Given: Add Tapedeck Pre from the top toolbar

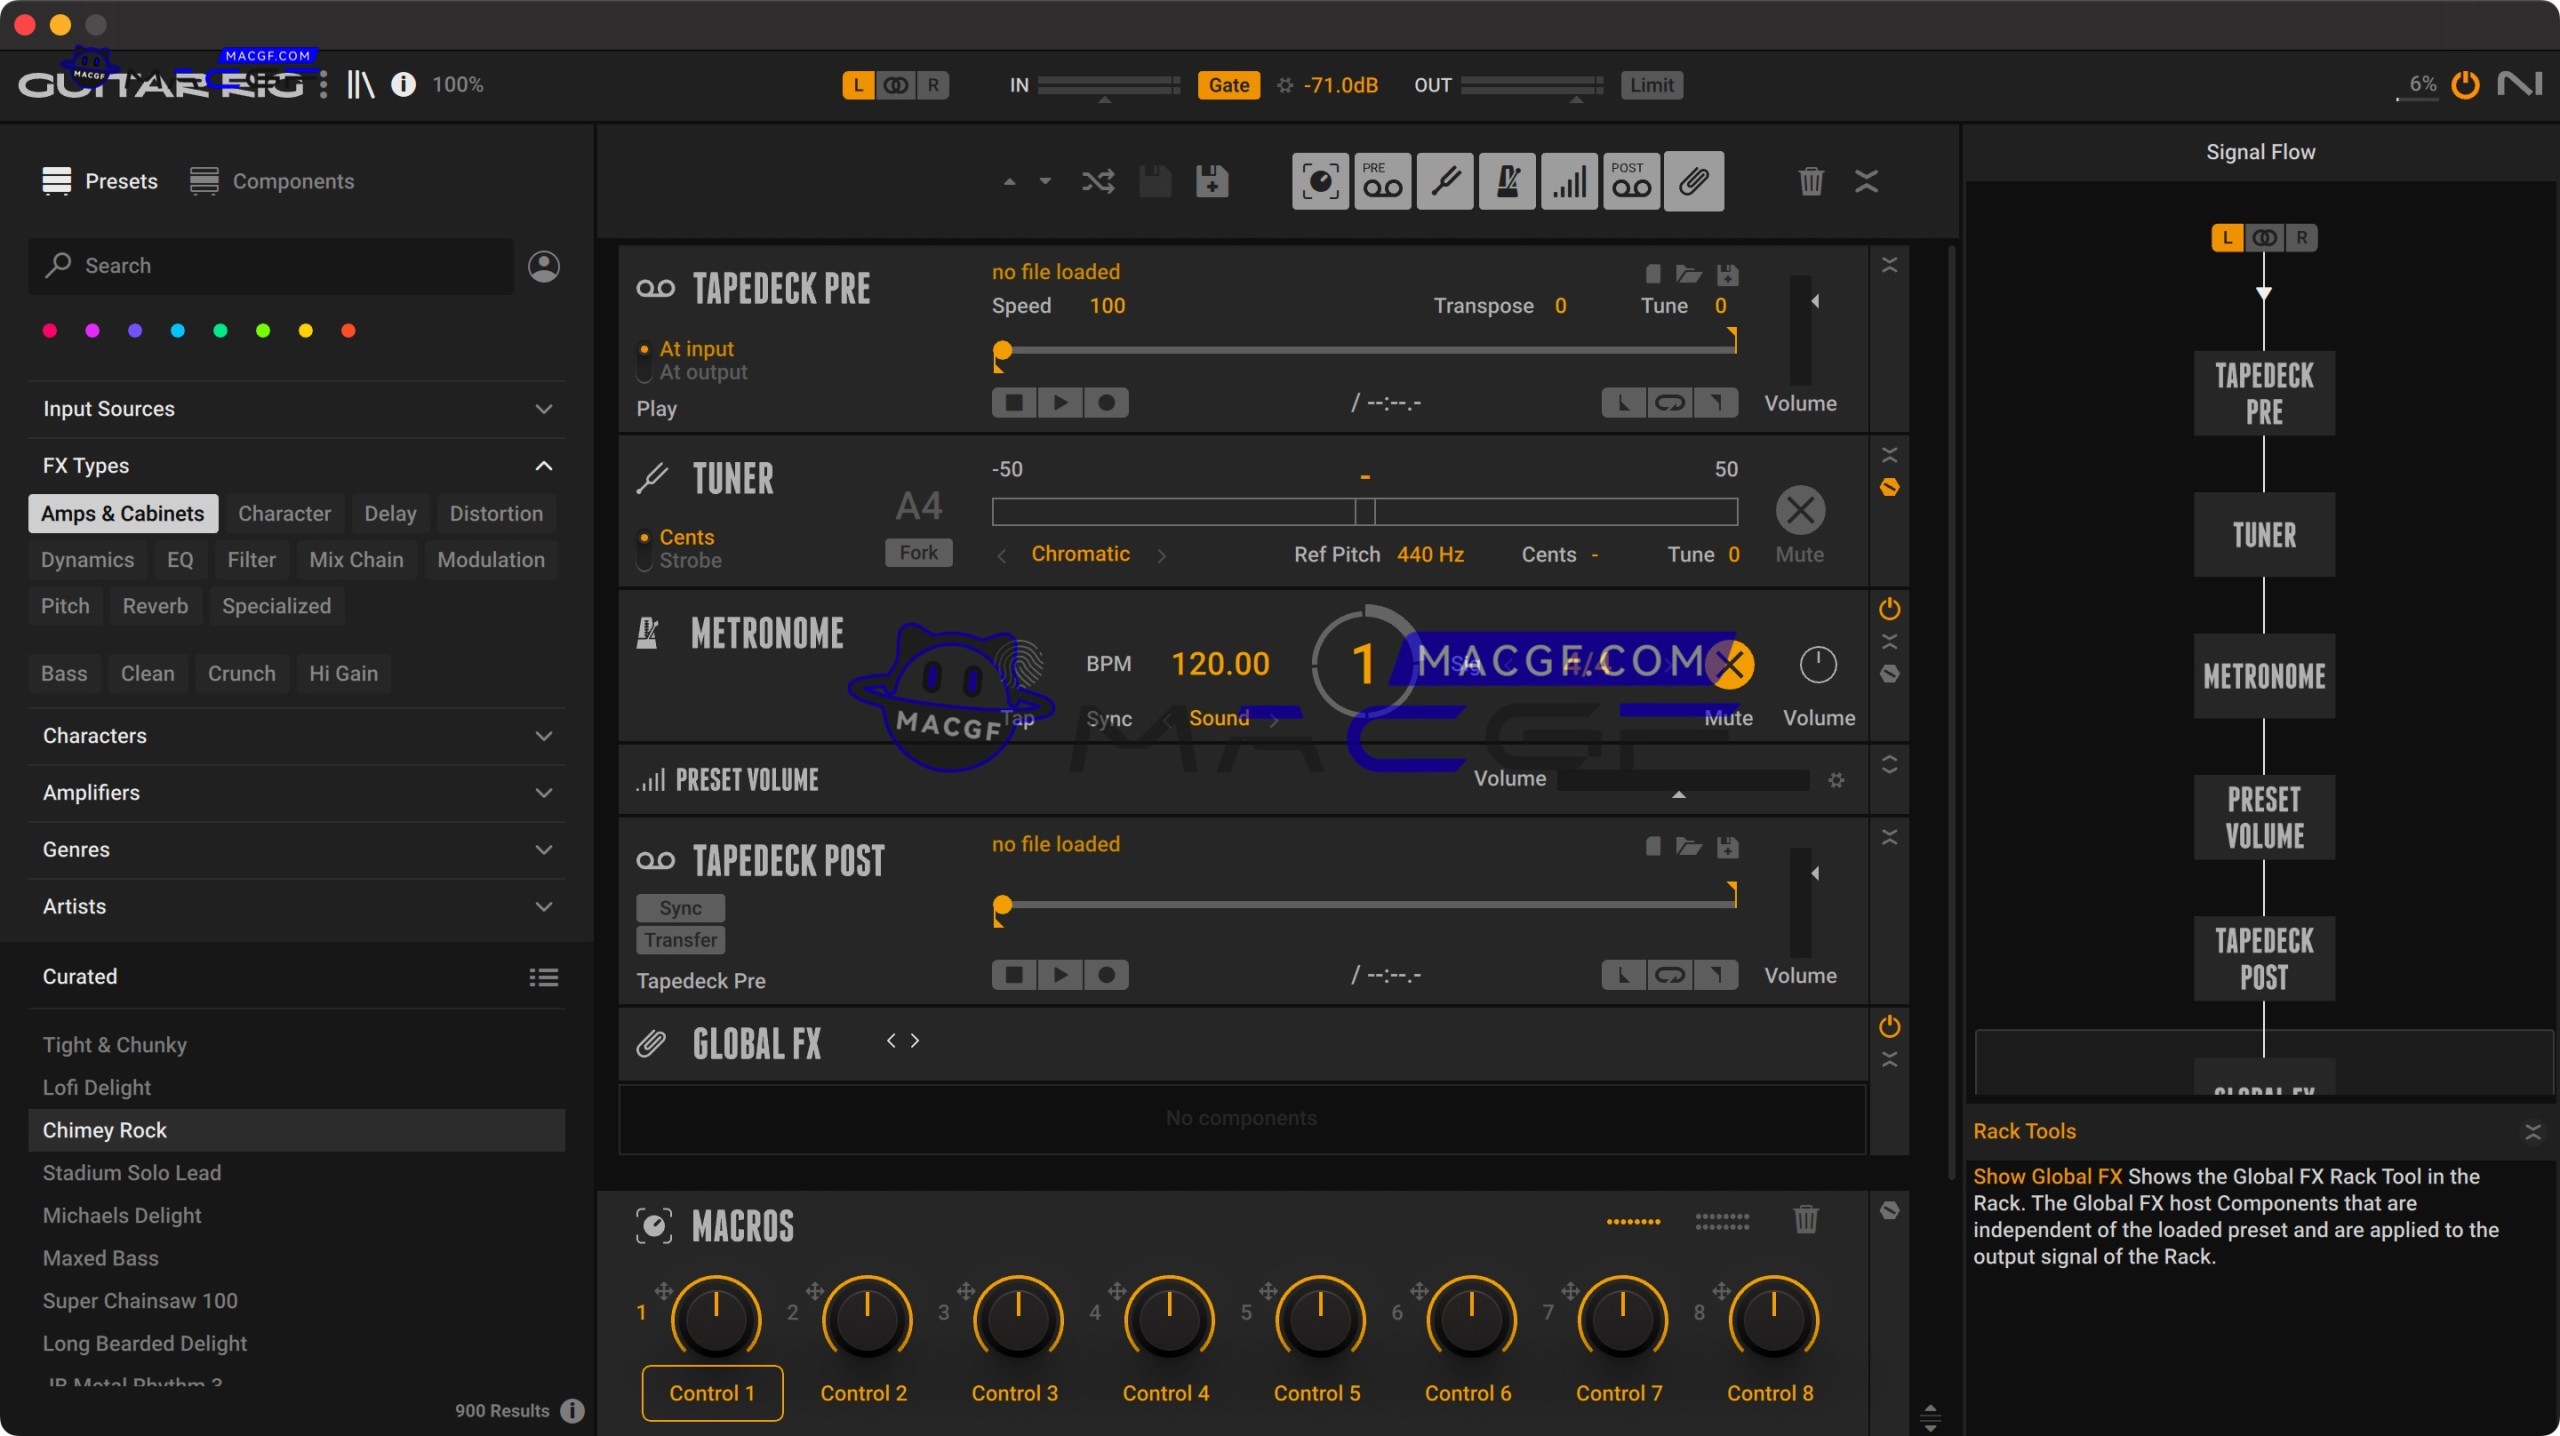Looking at the screenshot, I should 1381,181.
